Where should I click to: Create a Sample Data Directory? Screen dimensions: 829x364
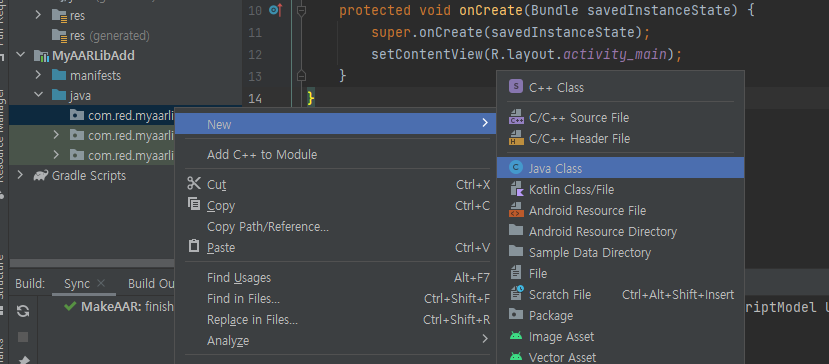pyautogui.click(x=621, y=252)
